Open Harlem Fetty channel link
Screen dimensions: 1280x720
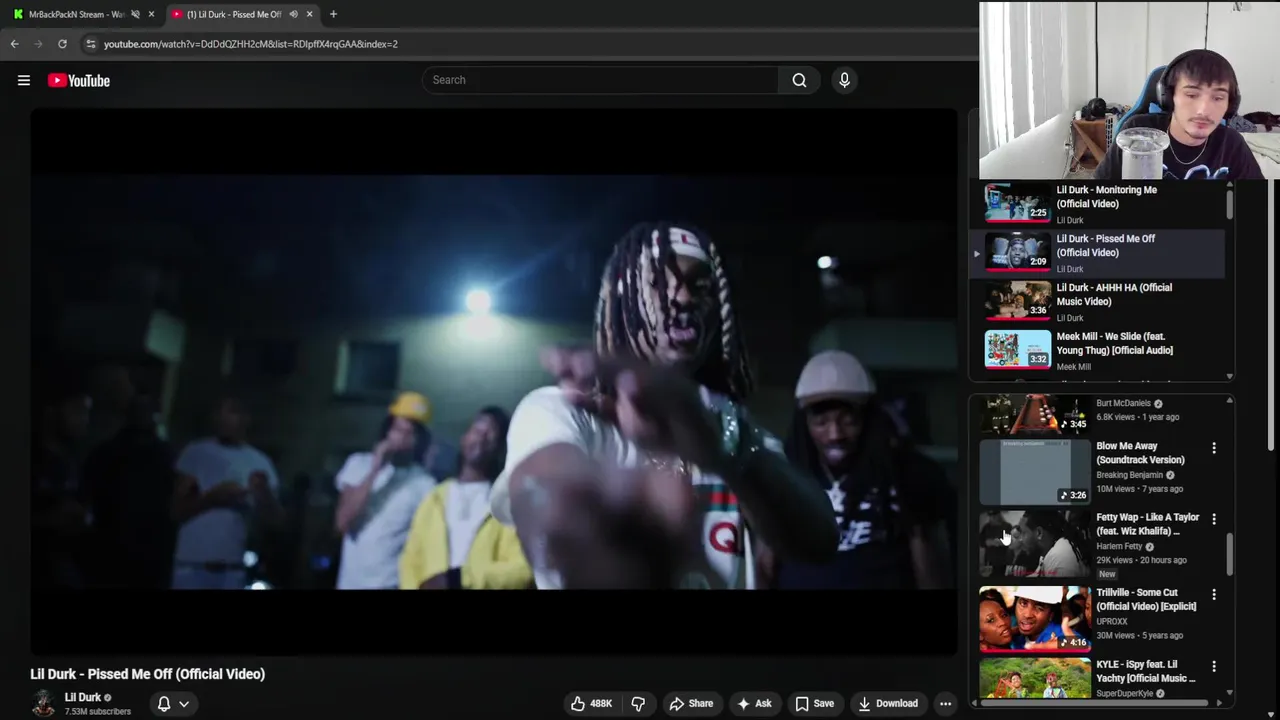(x=1119, y=546)
